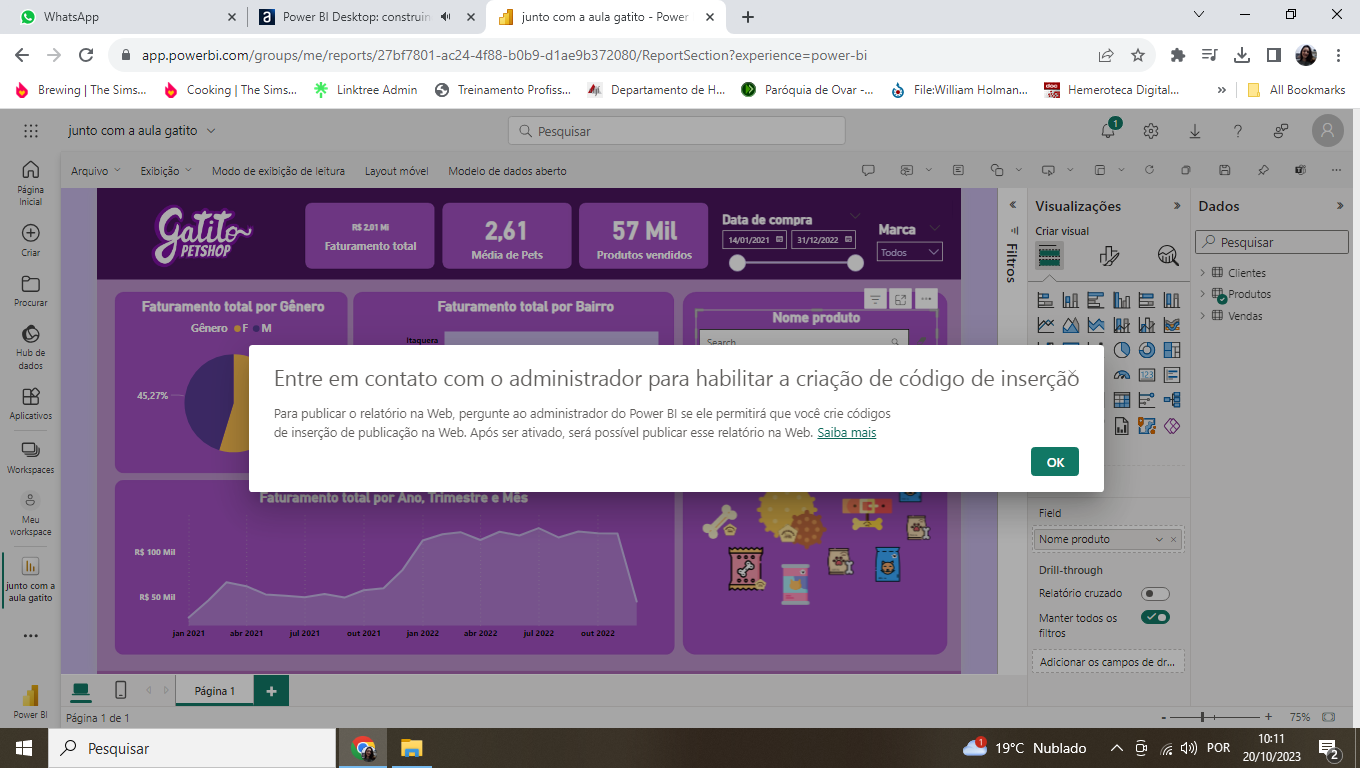Go to Página Inicial in sidebar
1360x768 pixels.
click(x=31, y=182)
